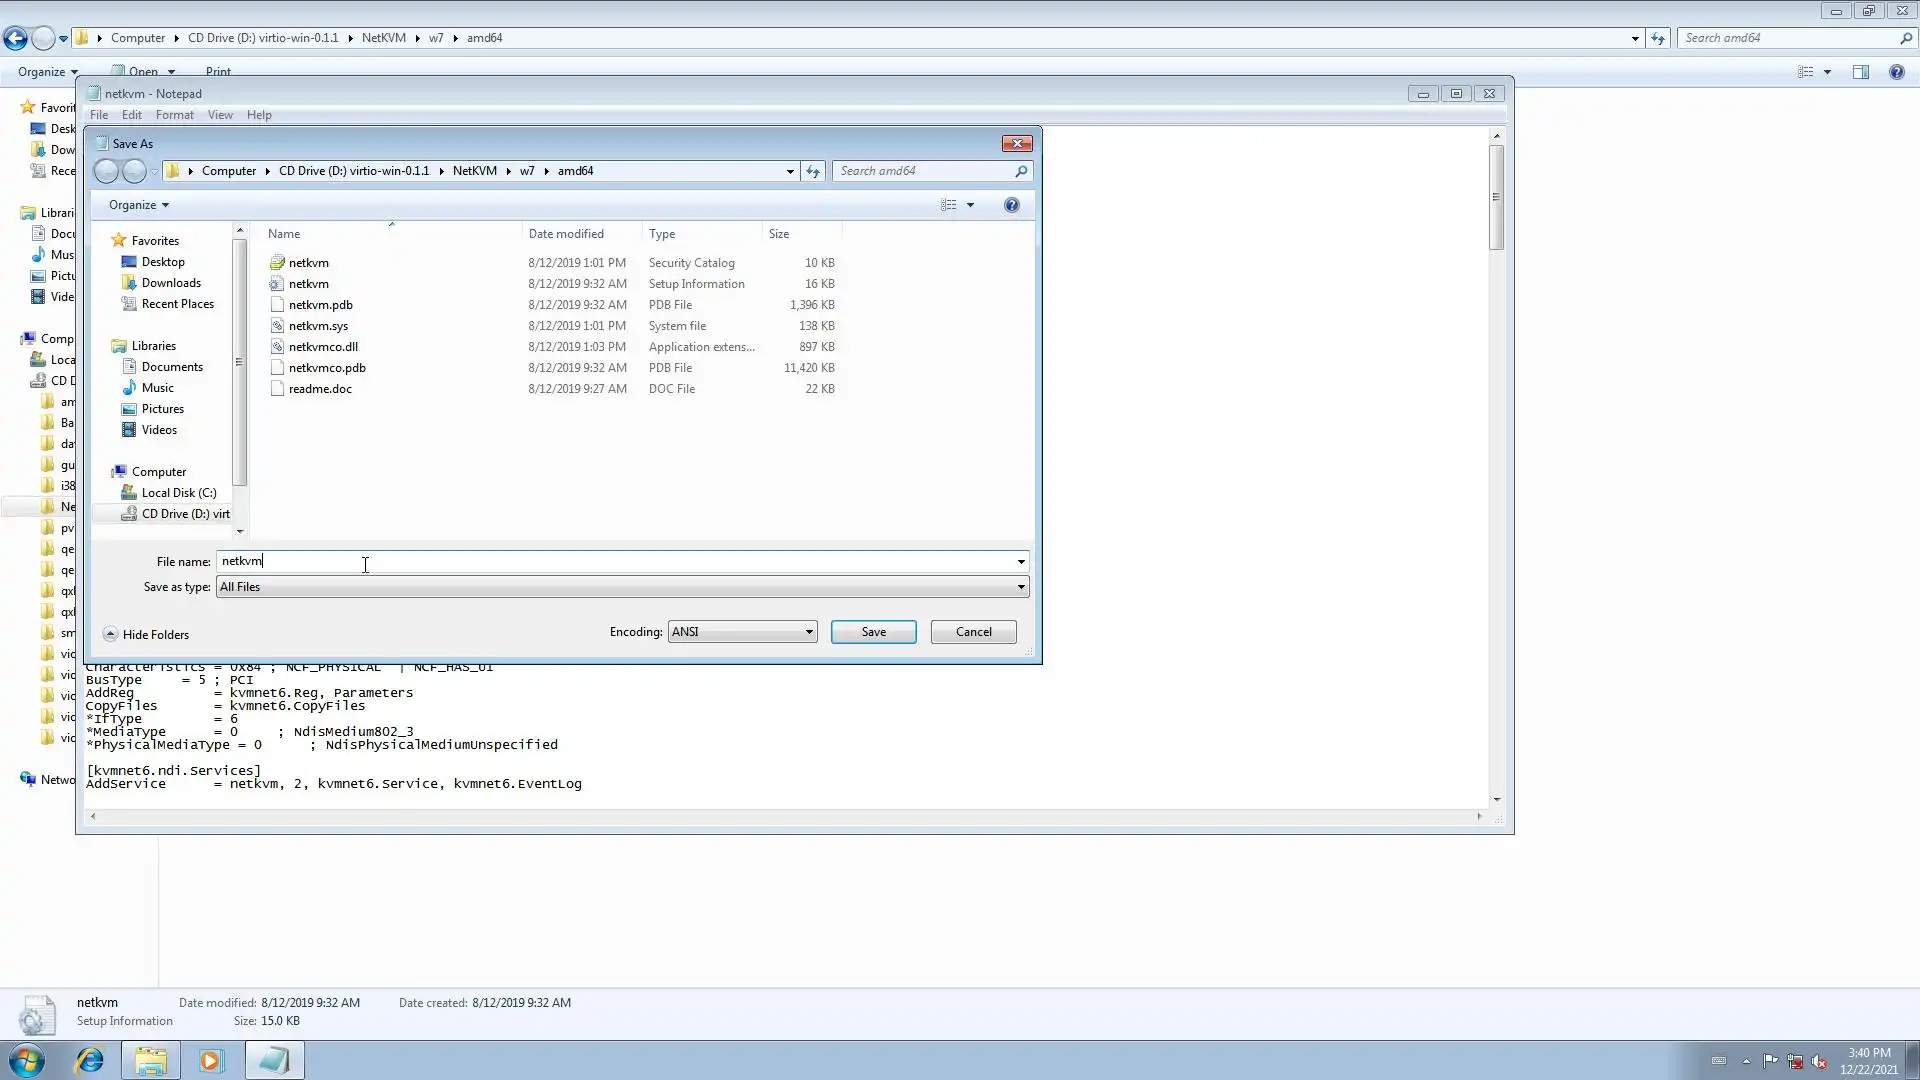Expand the Save as type combo box

pyautogui.click(x=1021, y=587)
